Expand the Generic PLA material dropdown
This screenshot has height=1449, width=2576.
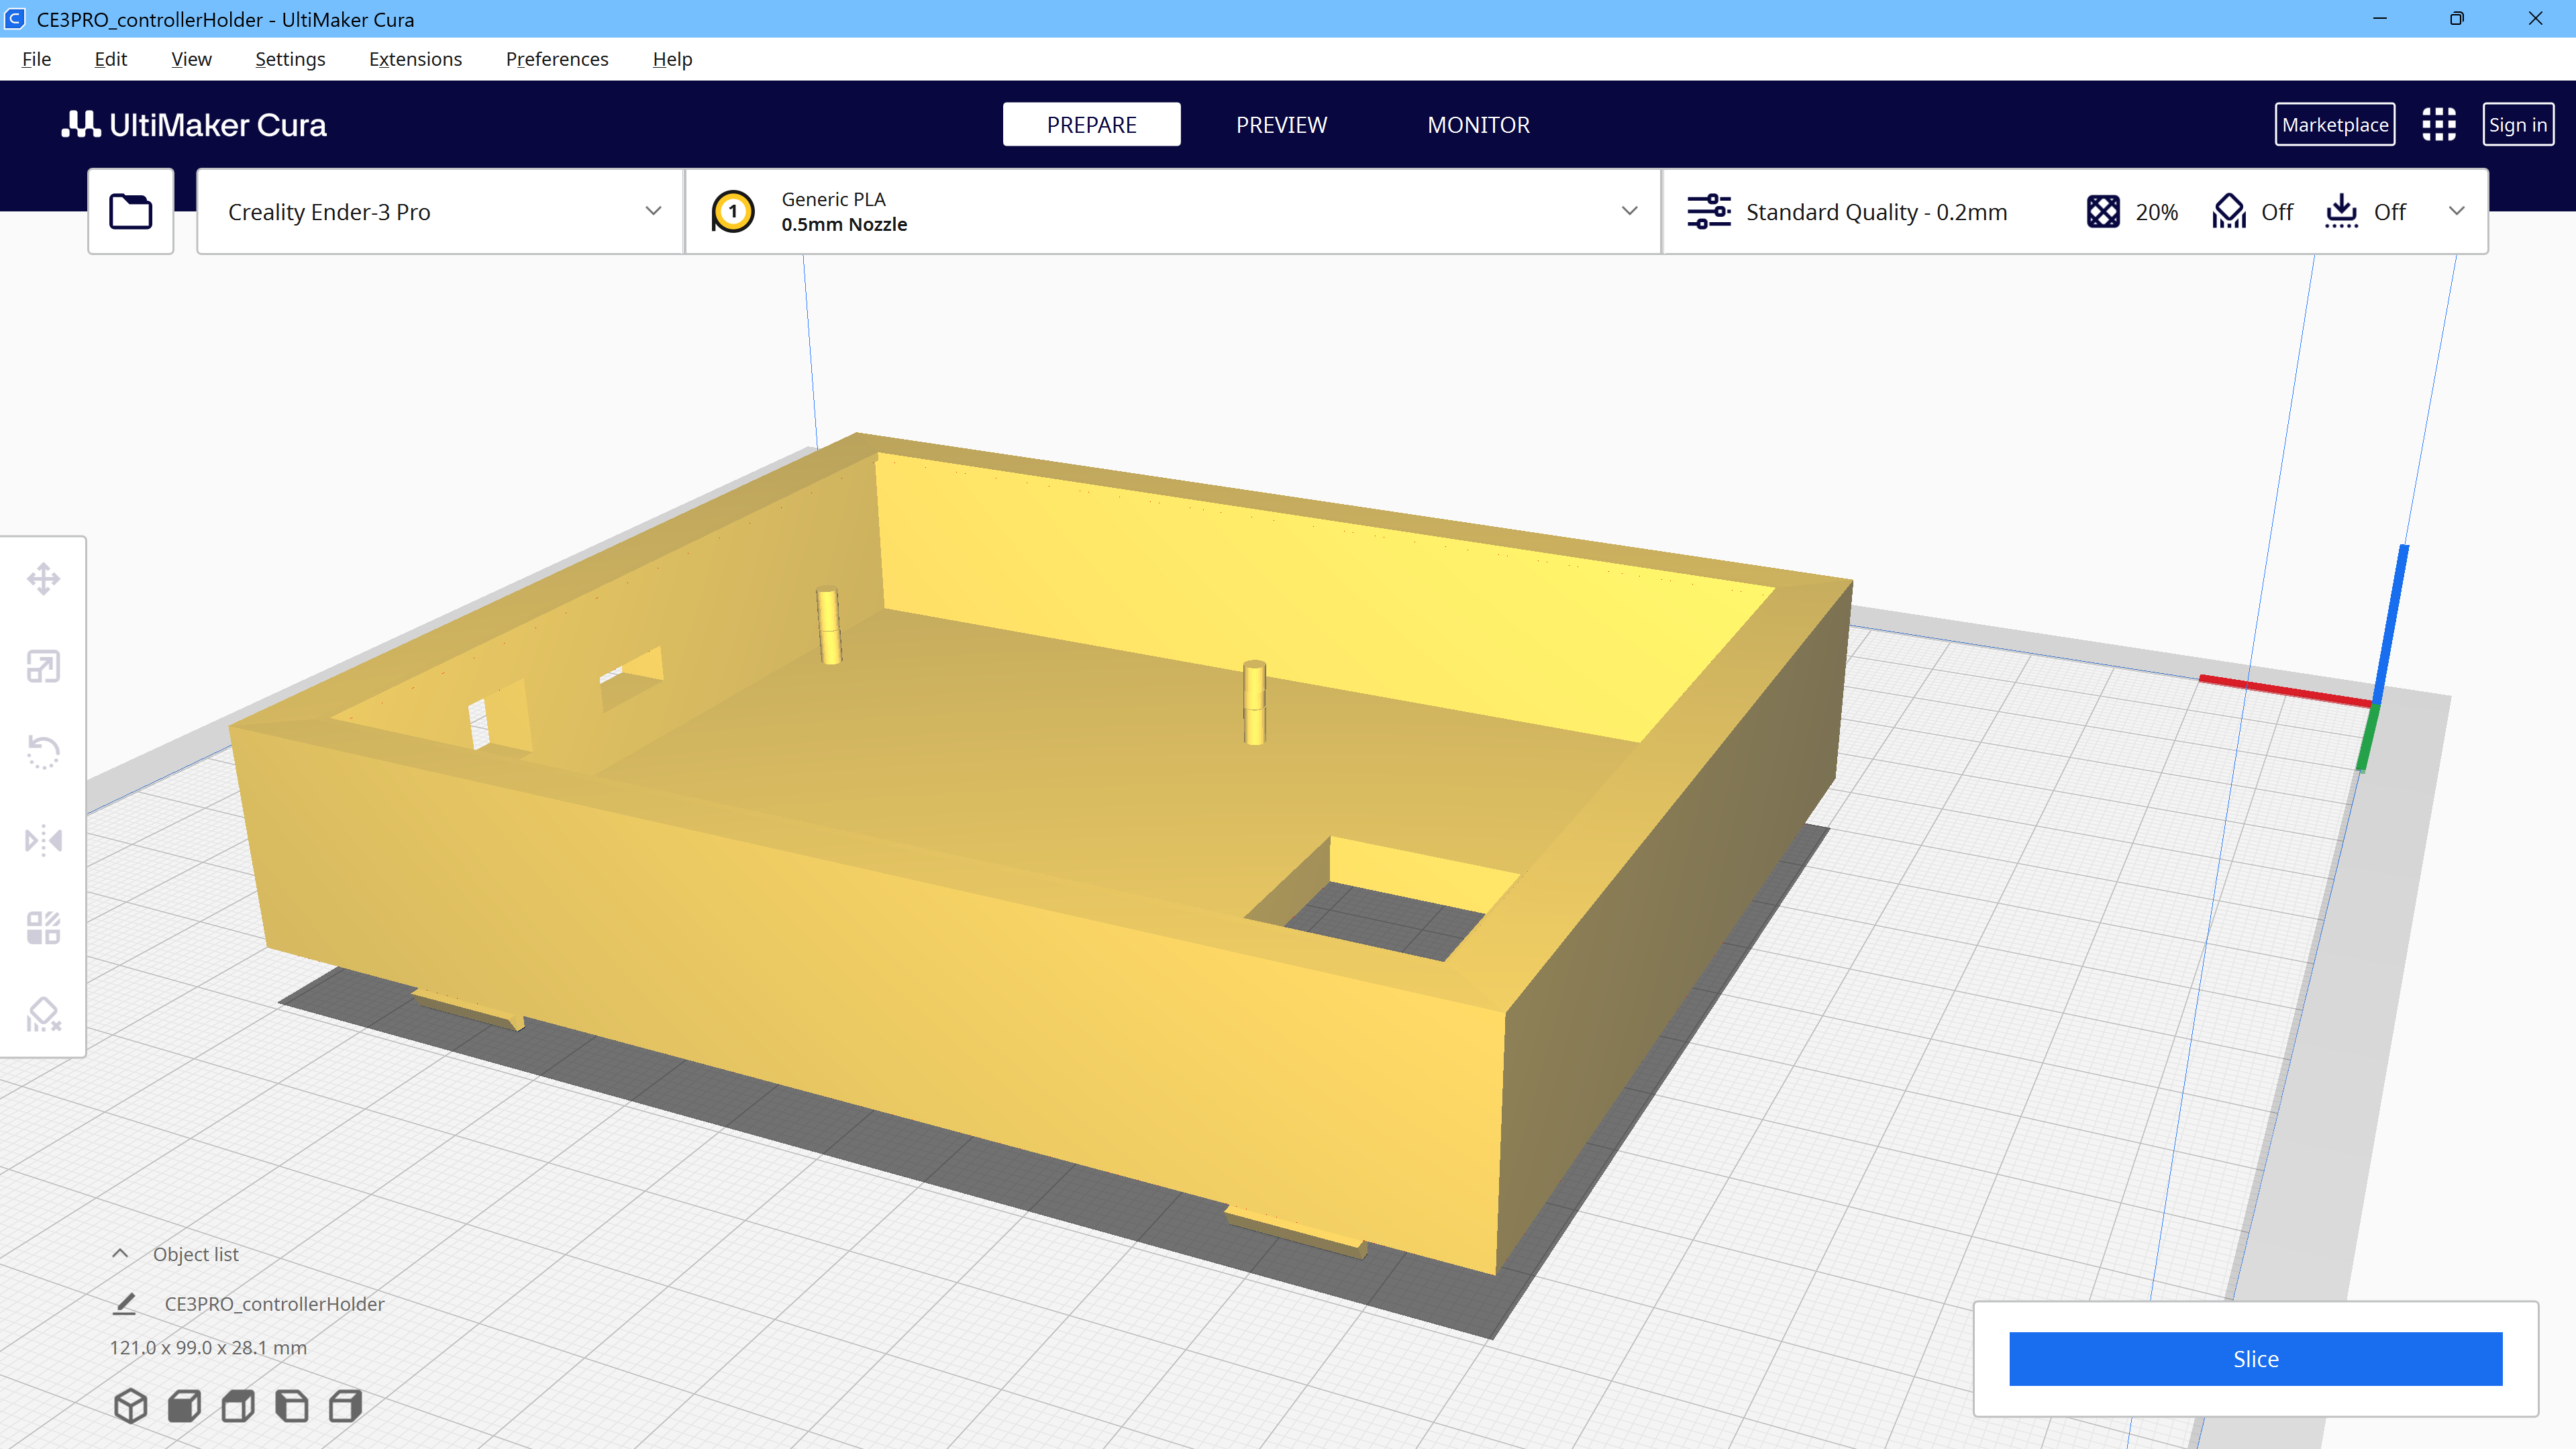click(x=1172, y=212)
